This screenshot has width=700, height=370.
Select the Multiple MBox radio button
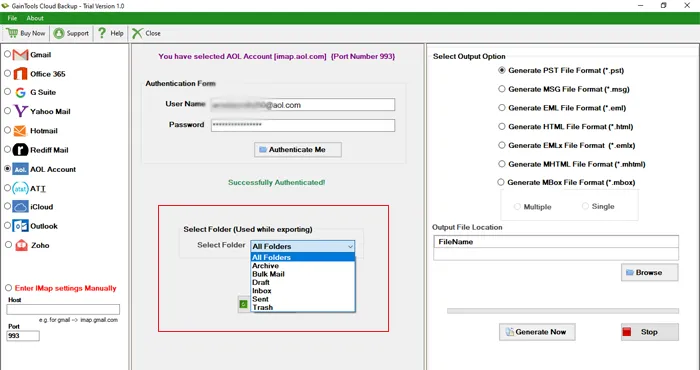517,207
